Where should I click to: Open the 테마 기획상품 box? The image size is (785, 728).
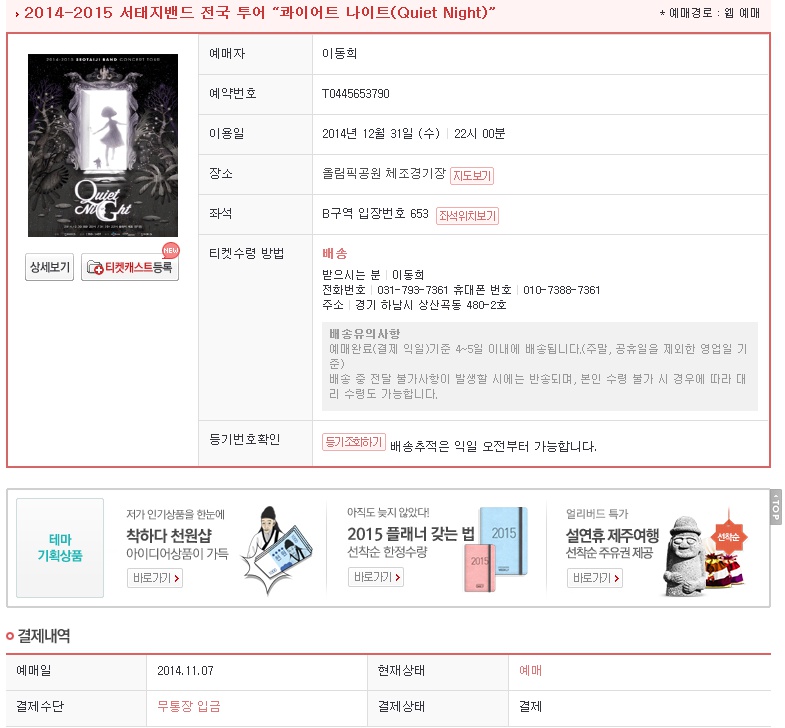click(60, 548)
